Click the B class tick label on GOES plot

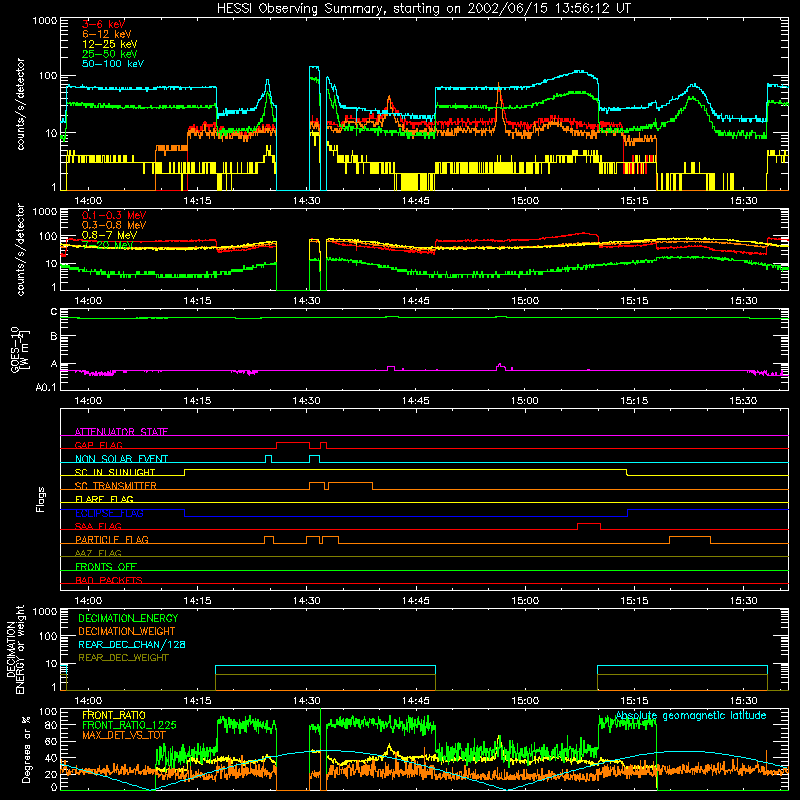coord(54,337)
